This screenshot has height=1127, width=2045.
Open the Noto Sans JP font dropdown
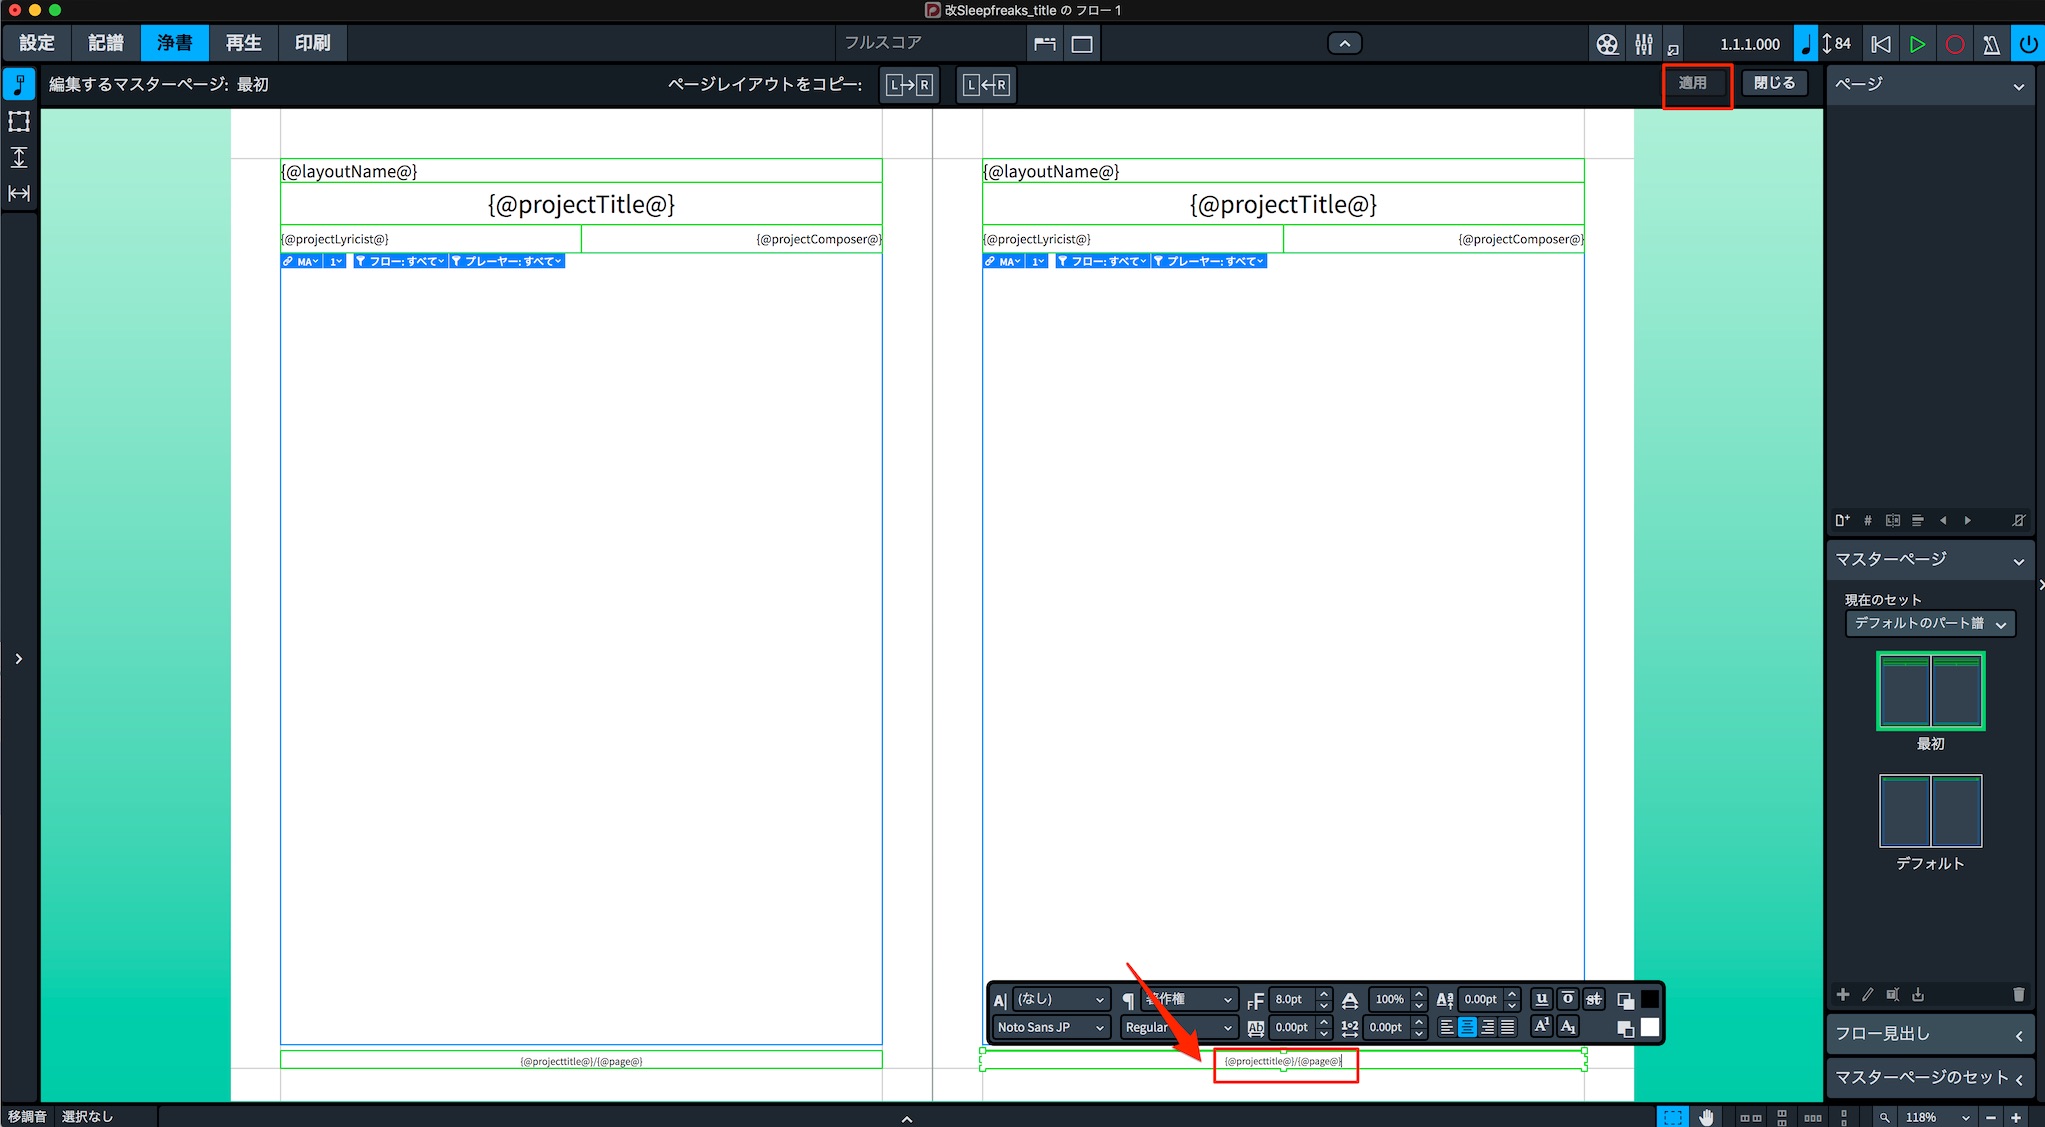(x=1051, y=1027)
